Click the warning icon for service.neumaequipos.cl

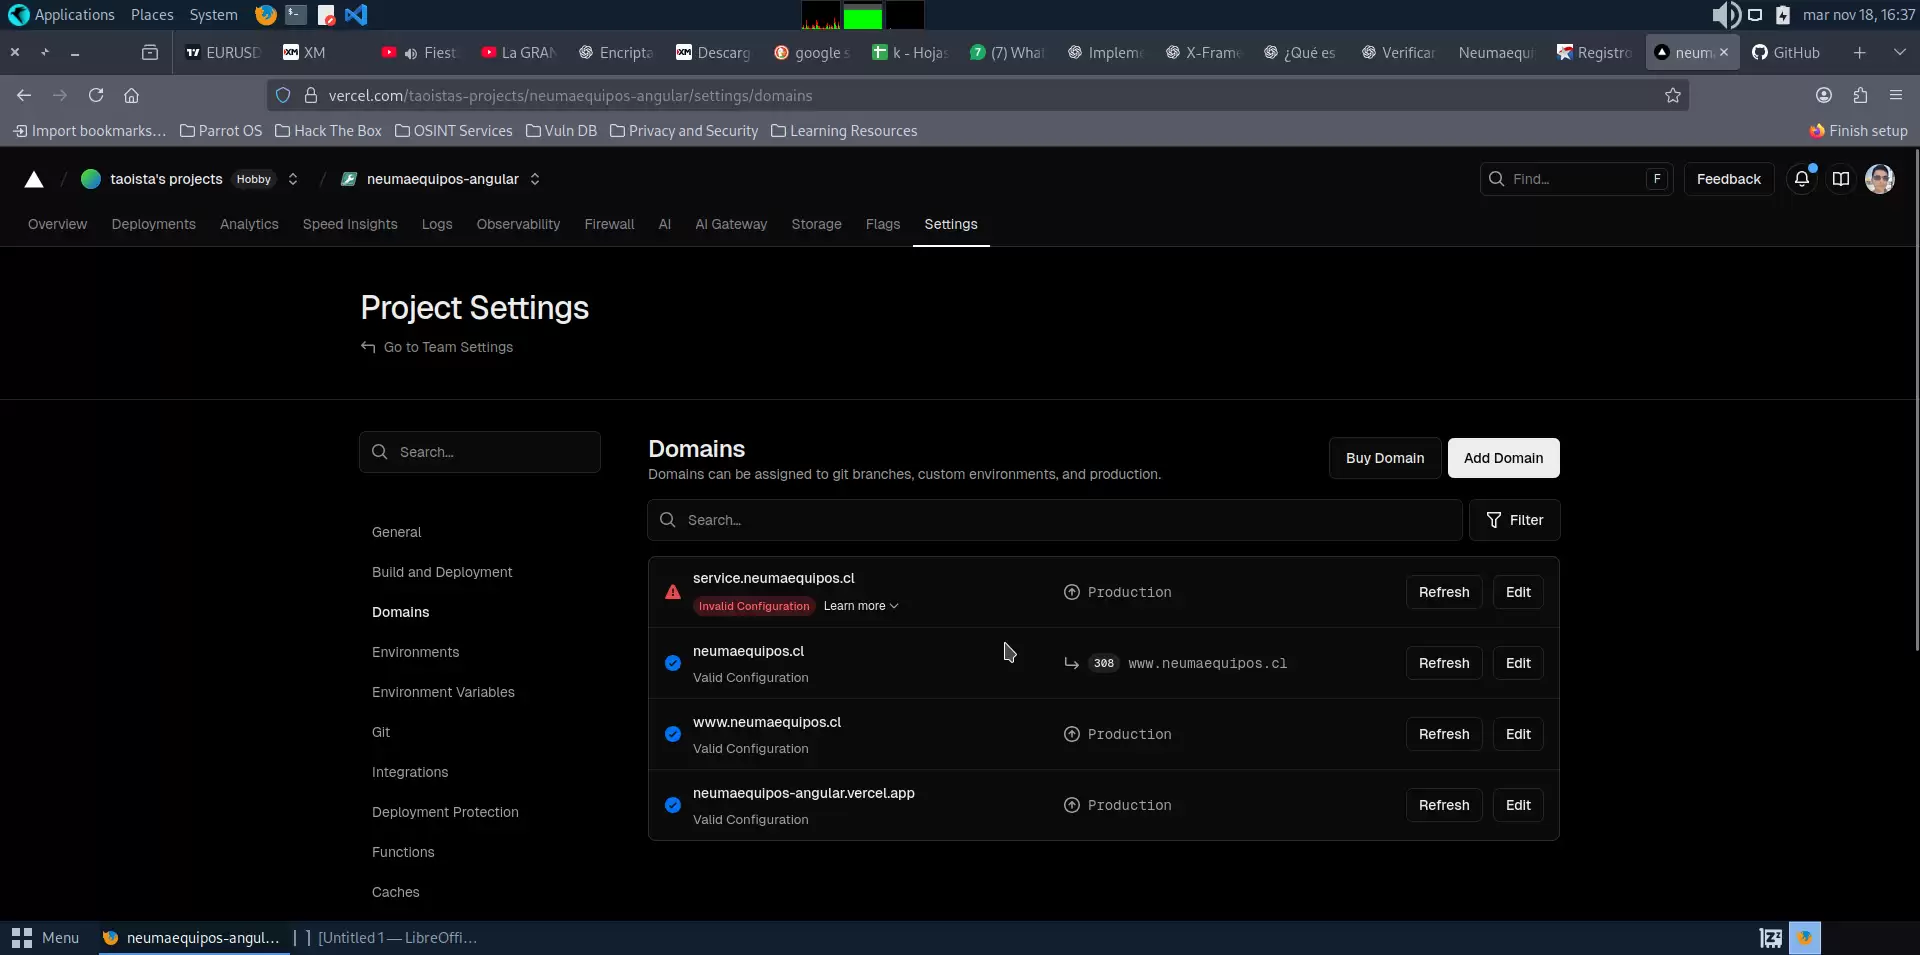[x=673, y=592]
